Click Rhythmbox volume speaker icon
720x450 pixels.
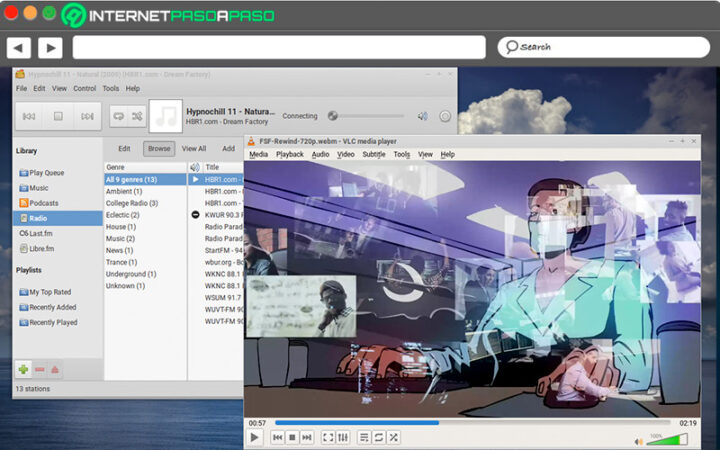coord(422,116)
